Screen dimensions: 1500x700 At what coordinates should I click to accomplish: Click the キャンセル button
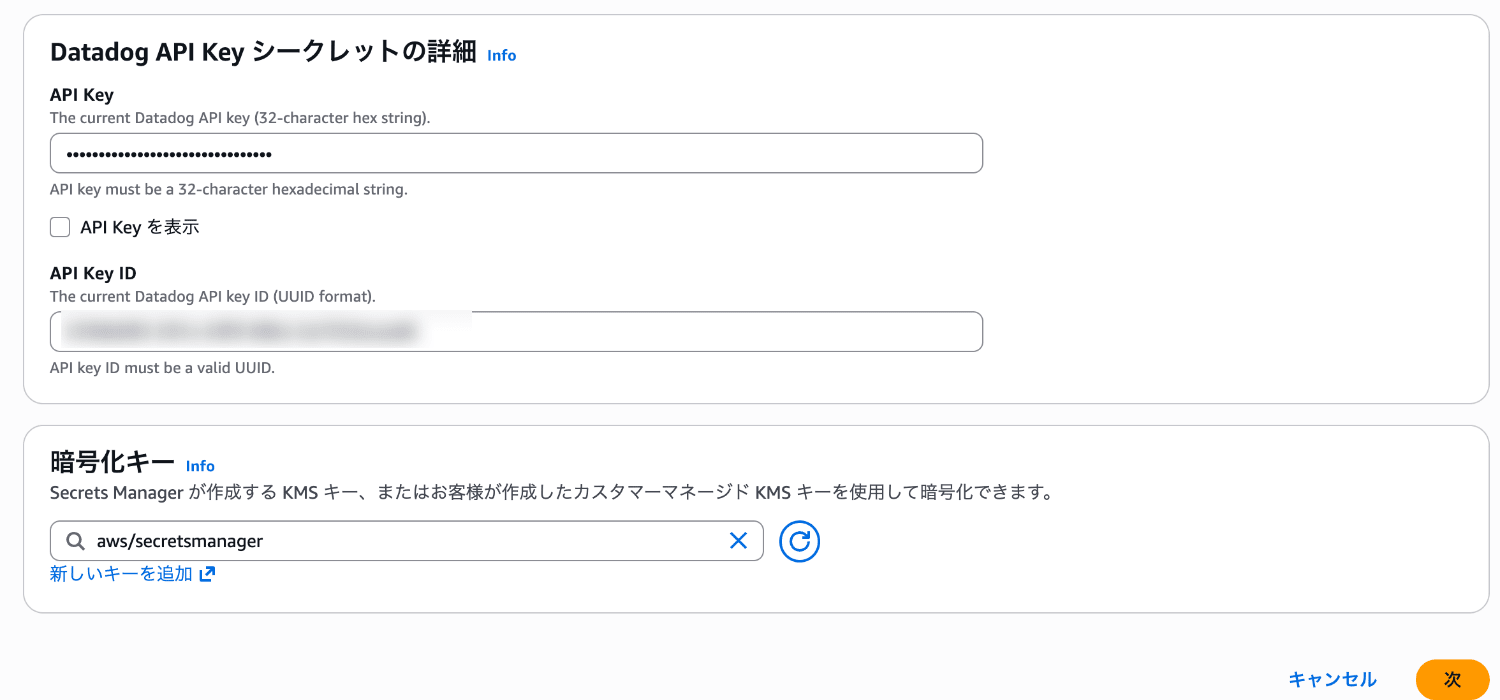(x=1332, y=679)
